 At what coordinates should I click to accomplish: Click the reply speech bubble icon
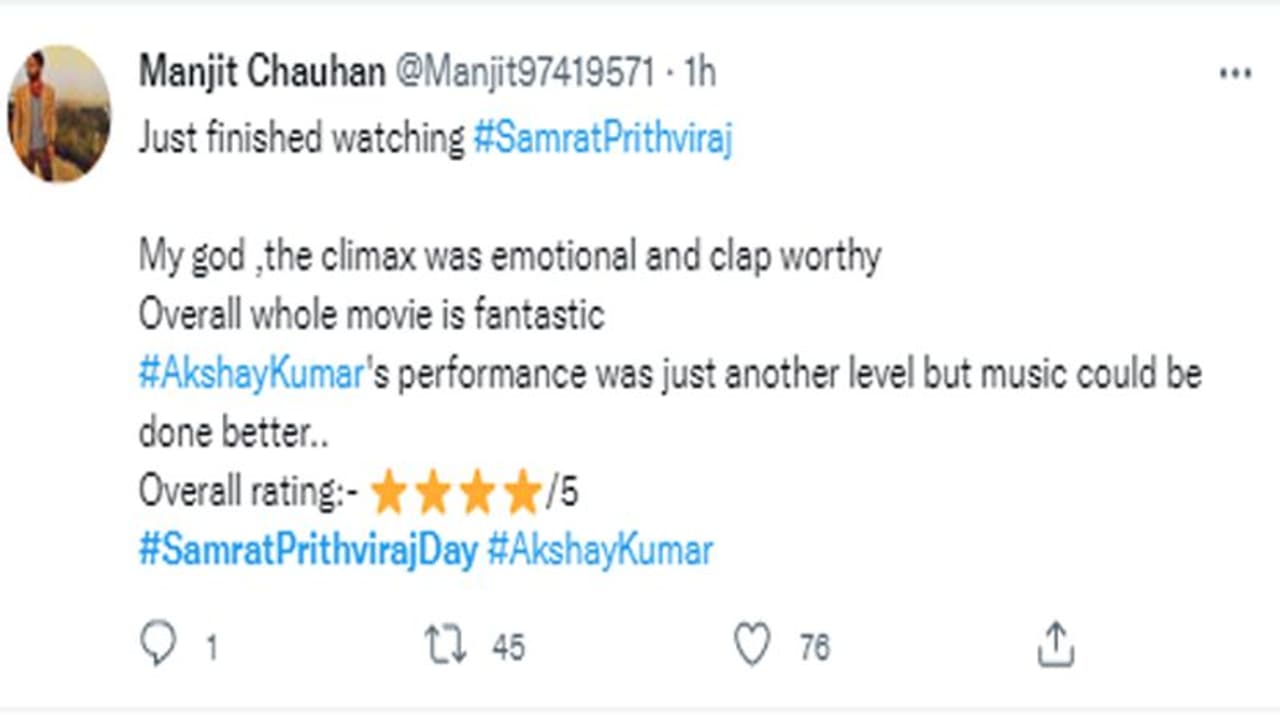tap(158, 645)
